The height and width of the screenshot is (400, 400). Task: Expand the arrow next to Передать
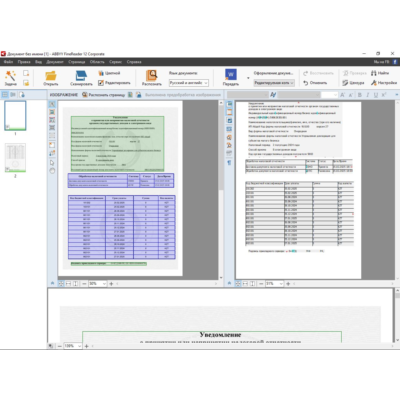point(248,78)
